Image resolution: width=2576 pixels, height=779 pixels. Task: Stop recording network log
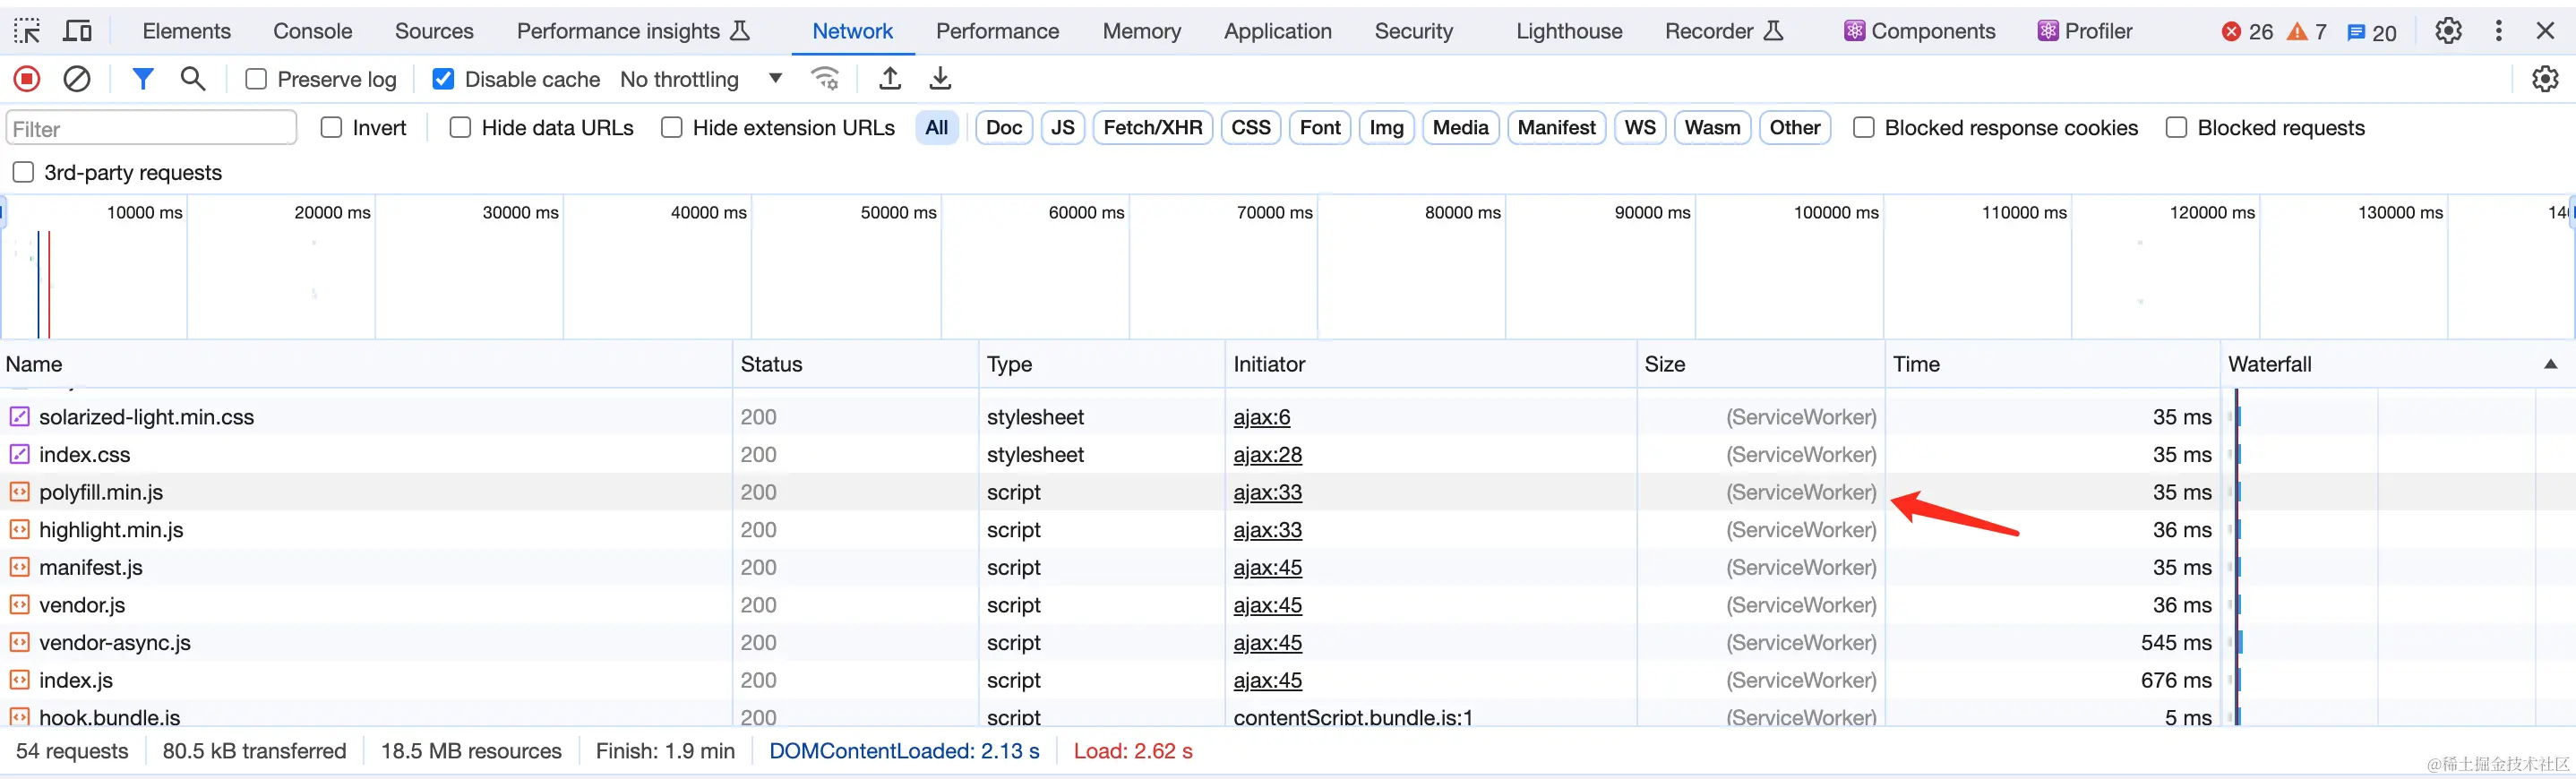point(27,78)
